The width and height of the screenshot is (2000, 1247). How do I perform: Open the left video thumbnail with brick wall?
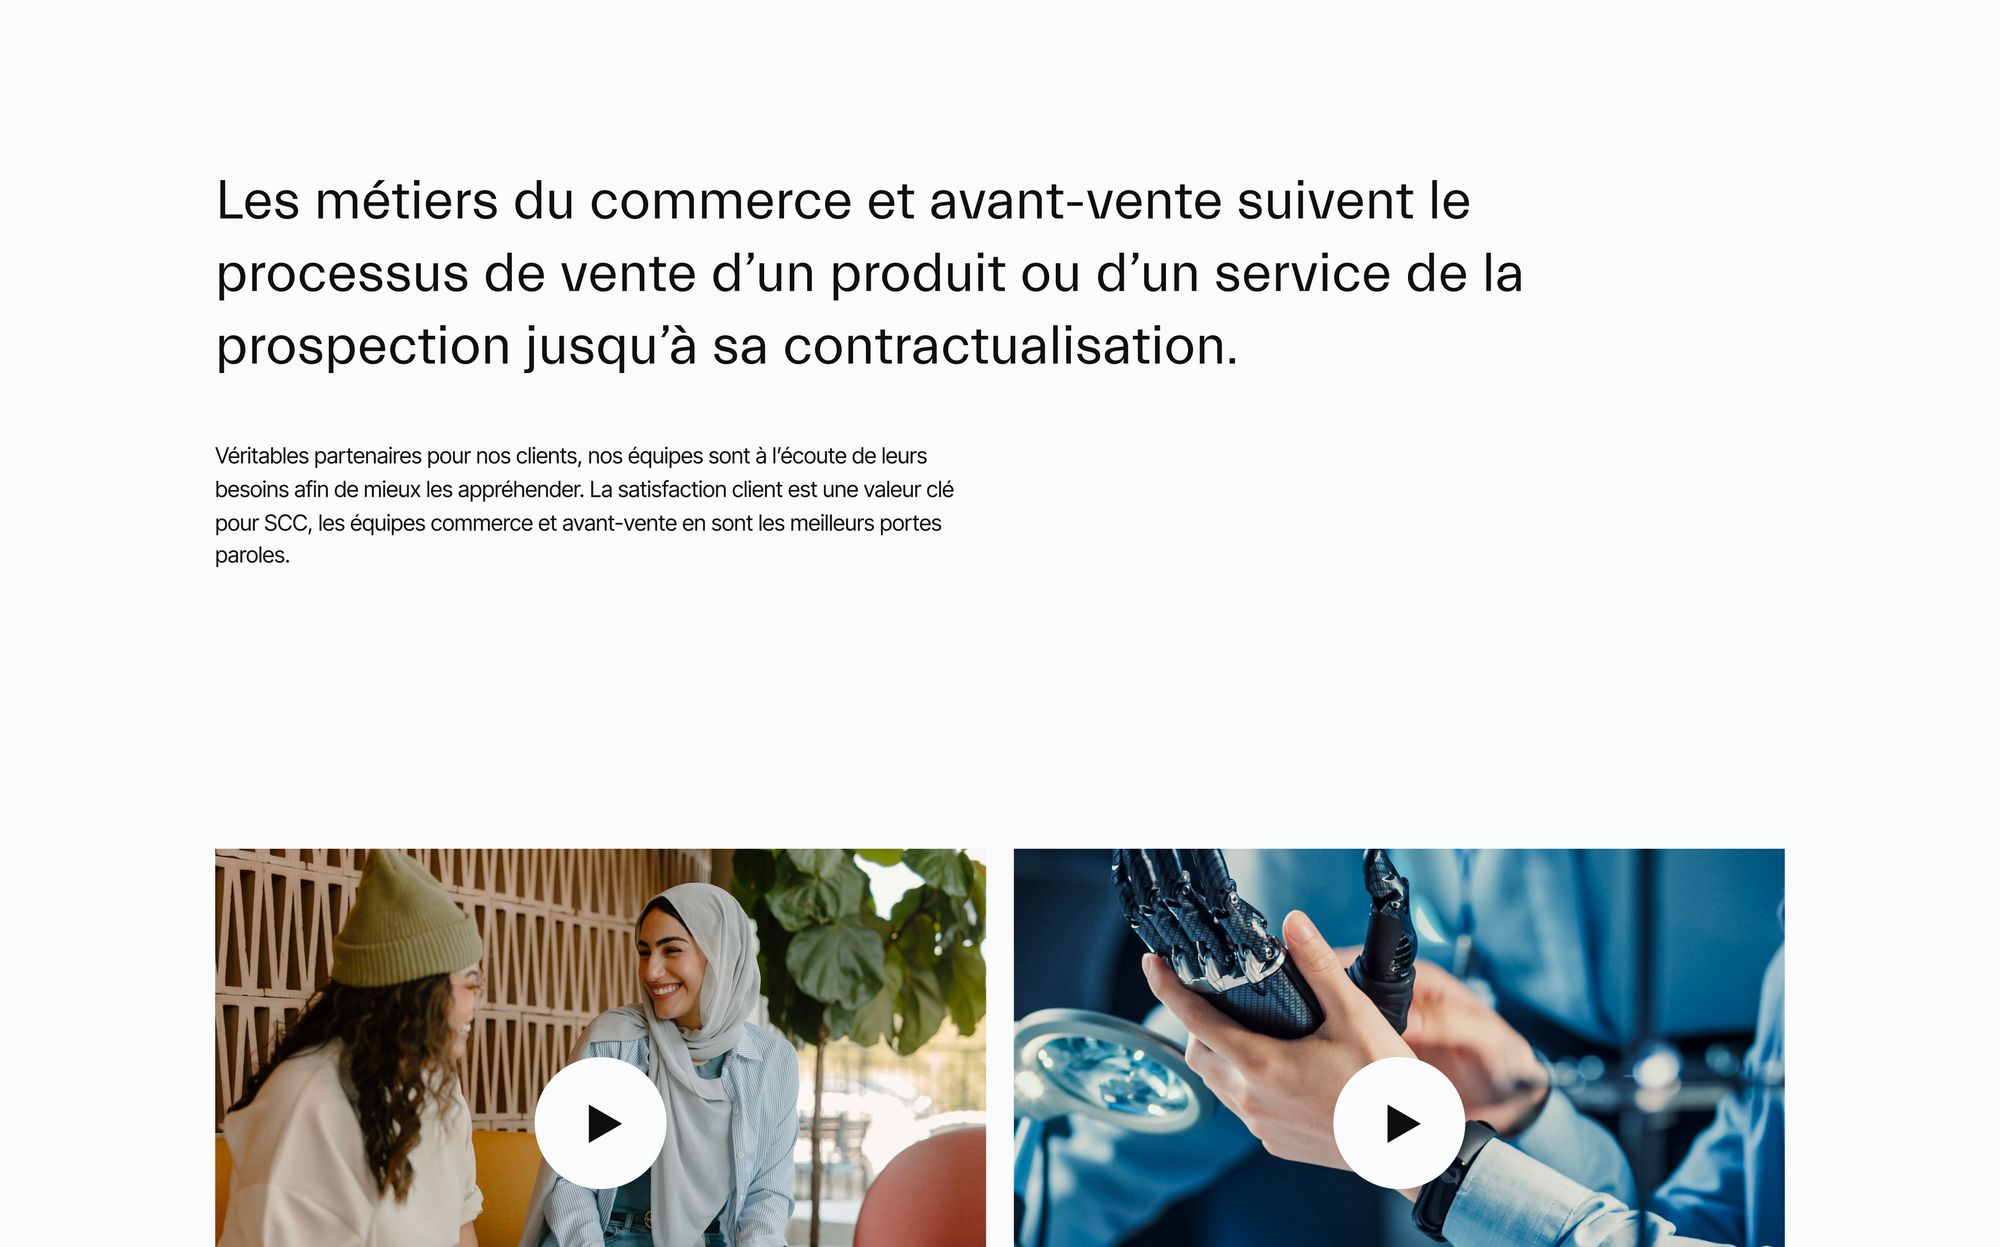[600, 1047]
